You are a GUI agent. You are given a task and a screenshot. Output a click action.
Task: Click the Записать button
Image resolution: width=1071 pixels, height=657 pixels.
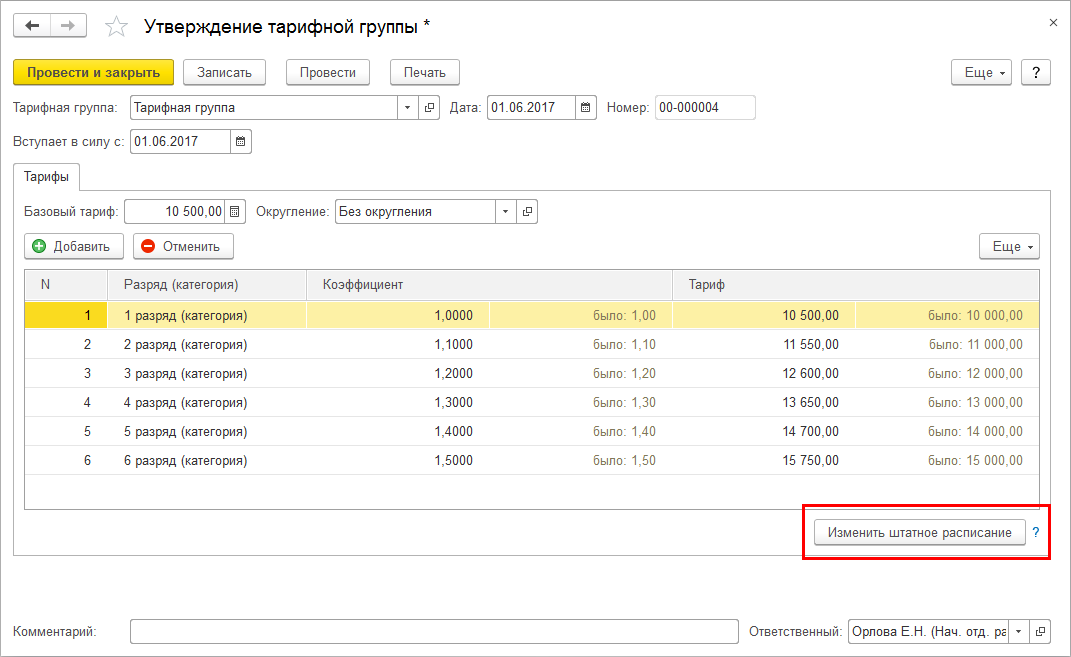click(224, 72)
